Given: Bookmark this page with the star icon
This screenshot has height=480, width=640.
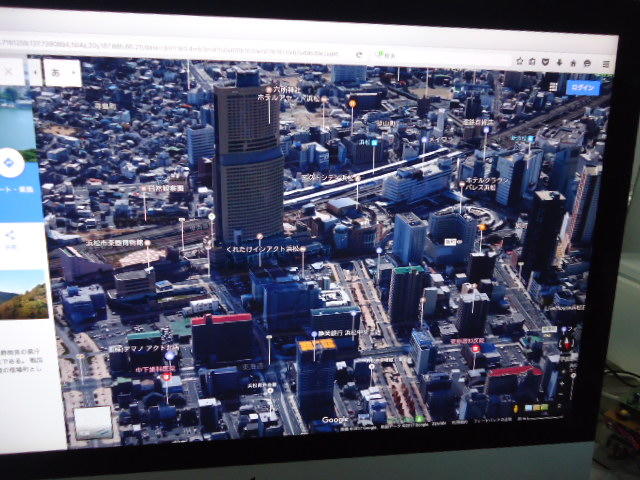Looking at the screenshot, I should [520, 61].
